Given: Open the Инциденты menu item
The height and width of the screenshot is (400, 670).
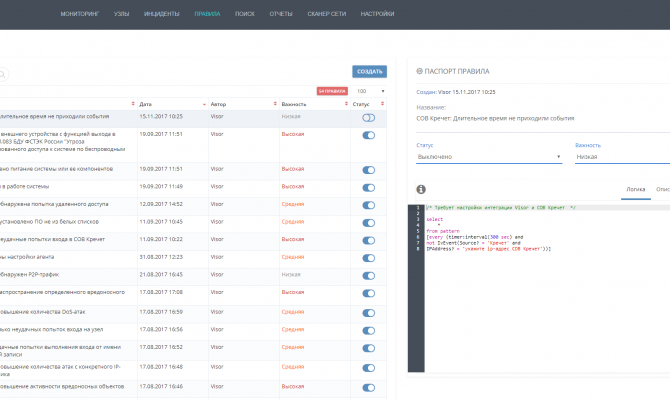Looking at the screenshot, I should tap(164, 15).
